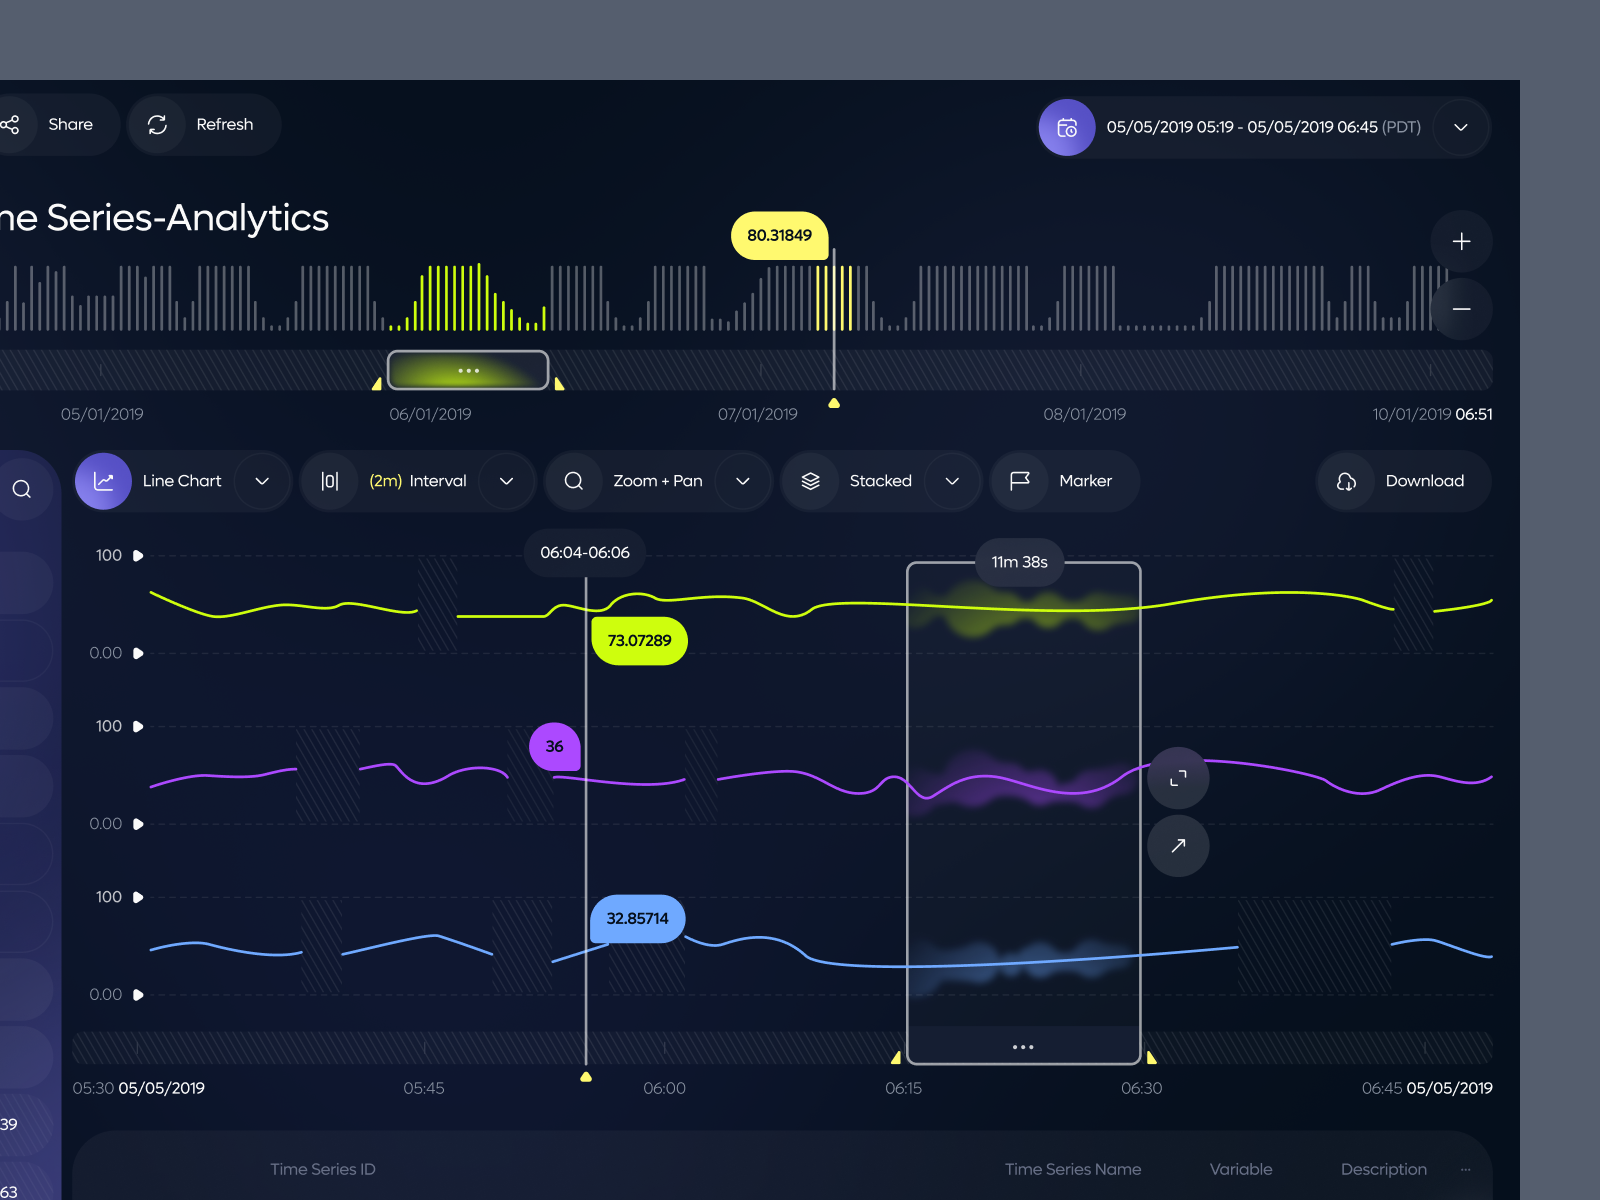Click the fullscreen expand icon over the chart
This screenshot has width=1600, height=1200.
pos(1179,778)
